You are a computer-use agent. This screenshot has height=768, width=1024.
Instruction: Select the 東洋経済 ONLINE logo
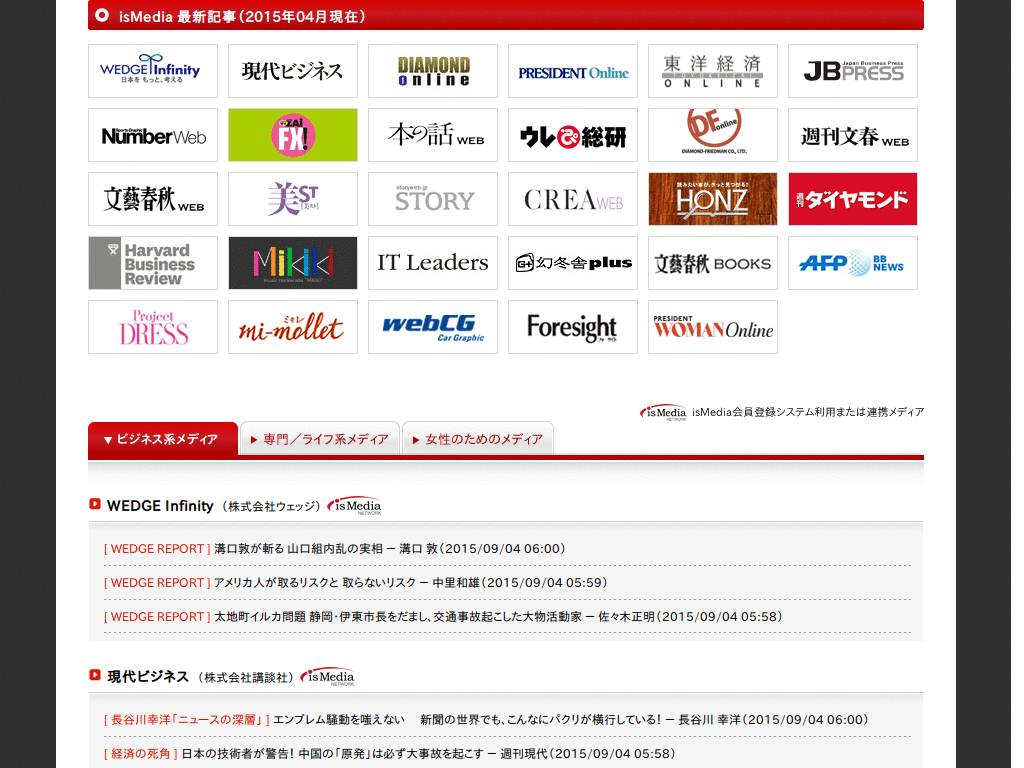tap(712, 71)
